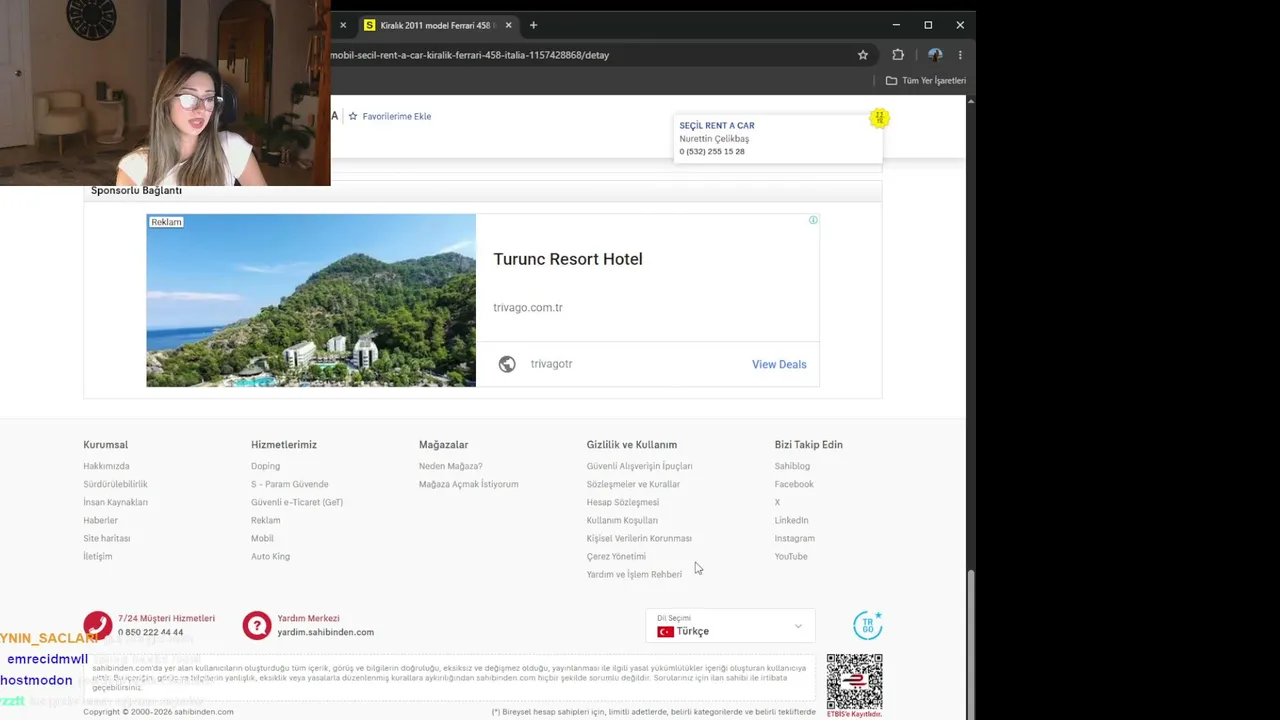Click the yellow badge next to seller card
The height and width of the screenshot is (720, 1280).
click(879, 118)
